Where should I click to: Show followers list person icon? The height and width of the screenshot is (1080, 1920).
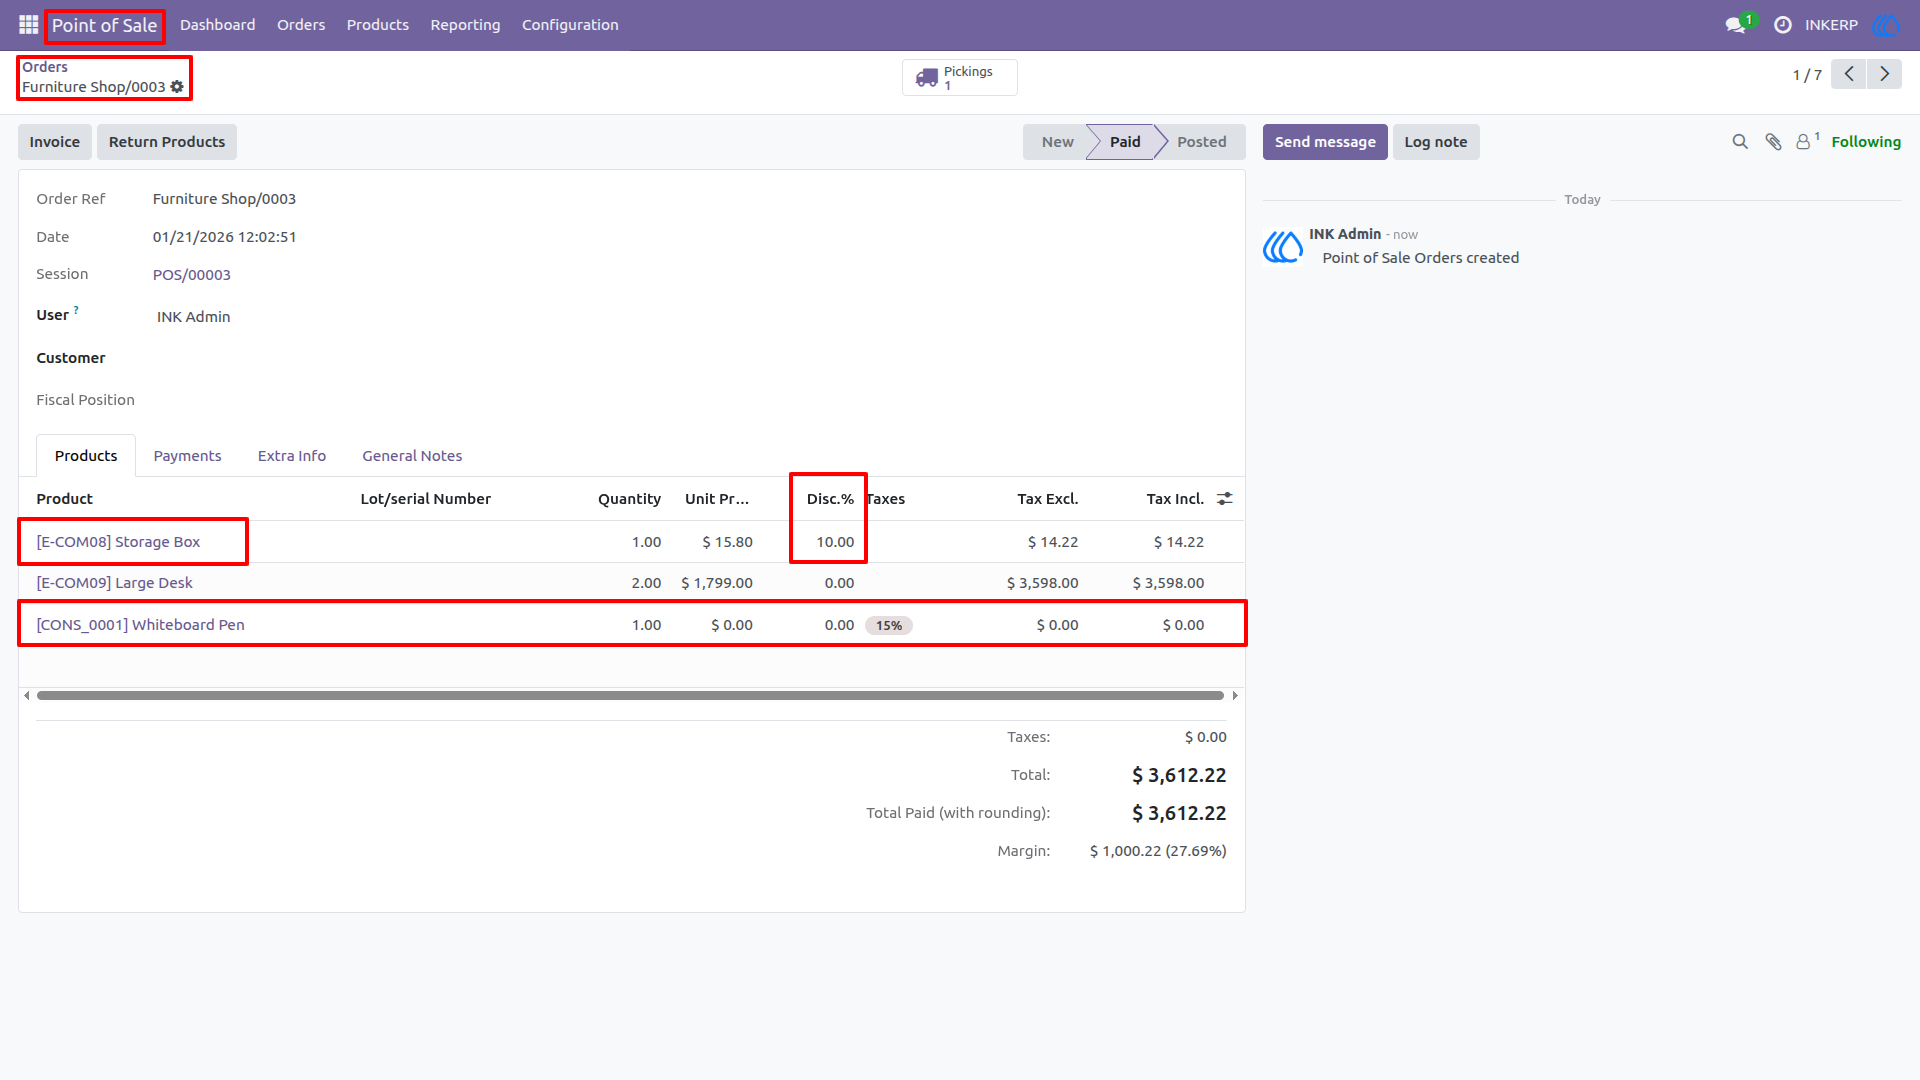tap(1804, 142)
